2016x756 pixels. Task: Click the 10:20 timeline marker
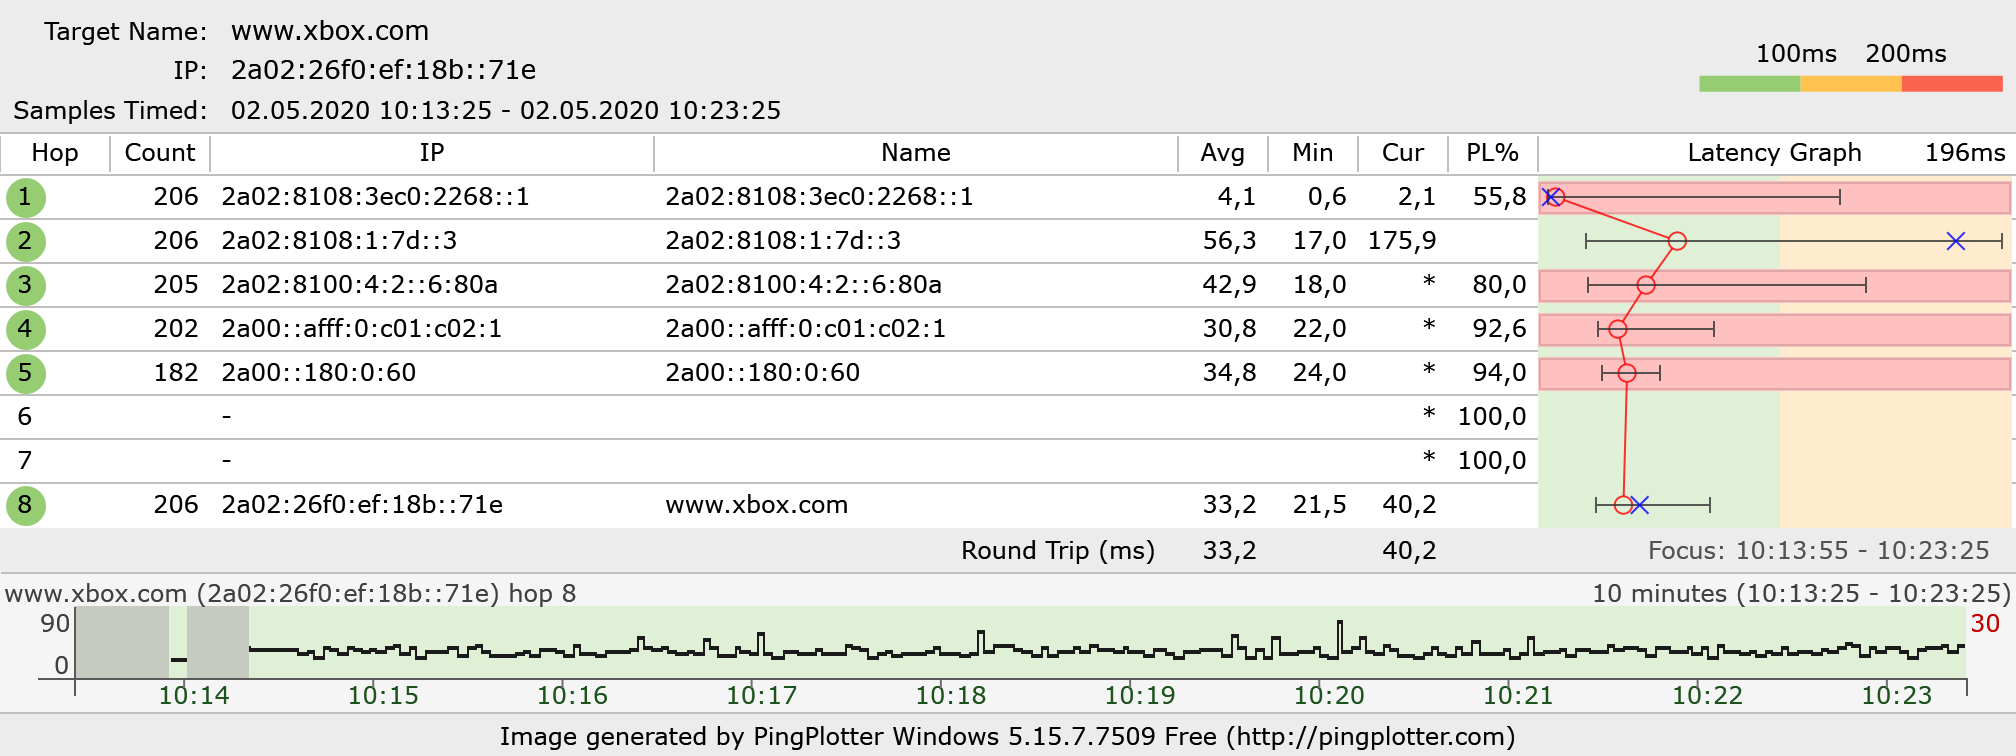(x=1329, y=696)
